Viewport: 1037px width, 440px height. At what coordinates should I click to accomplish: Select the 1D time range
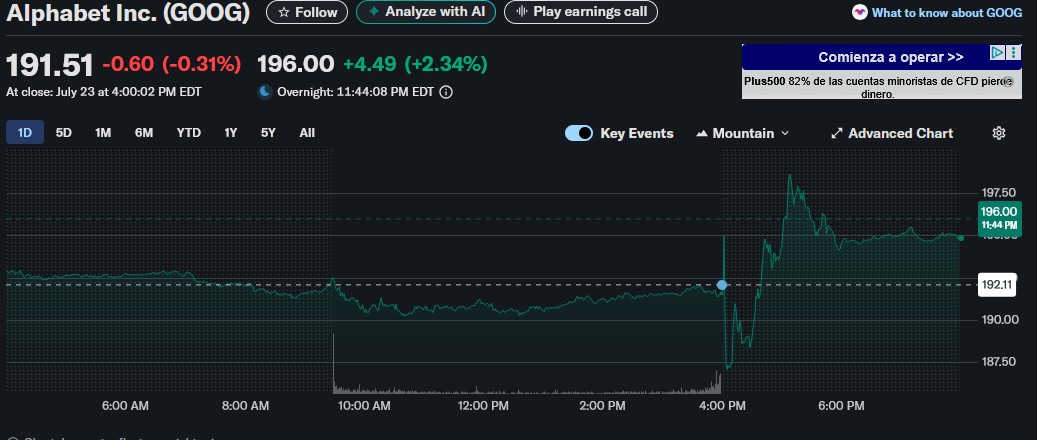(x=25, y=132)
